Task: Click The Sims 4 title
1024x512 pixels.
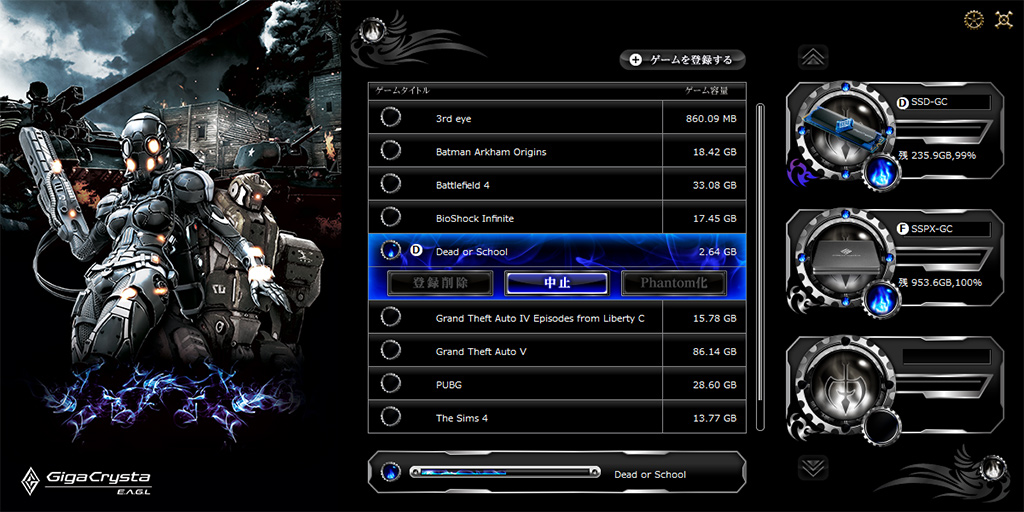Action: (x=462, y=418)
